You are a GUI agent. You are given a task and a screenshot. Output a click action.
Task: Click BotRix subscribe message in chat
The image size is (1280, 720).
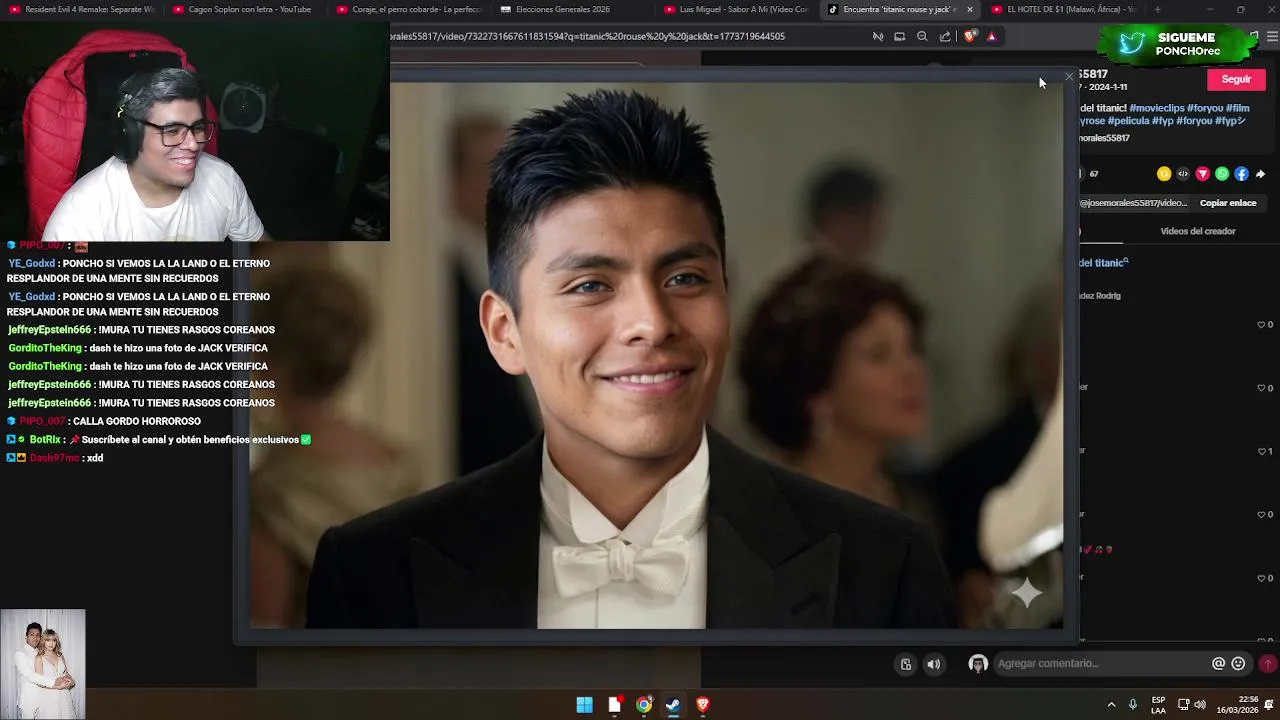click(x=159, y=440)
